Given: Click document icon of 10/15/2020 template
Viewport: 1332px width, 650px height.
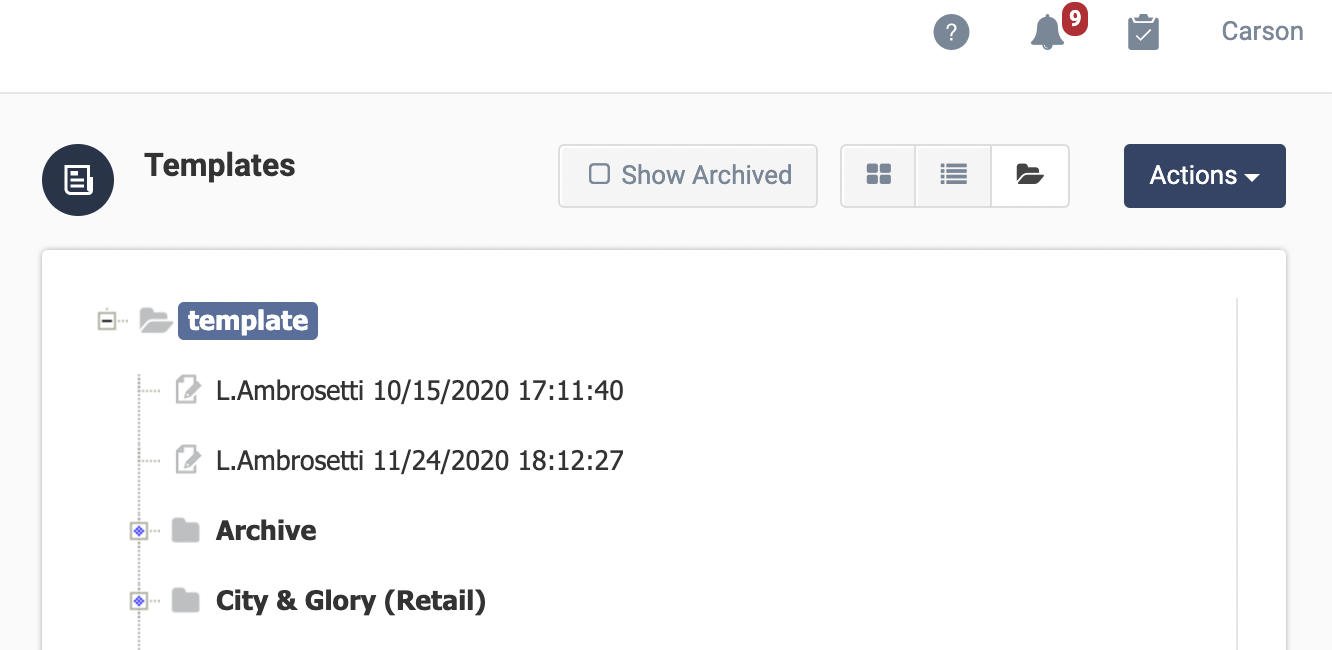Looking at the screenshot, I should click(x=187, y=390).
